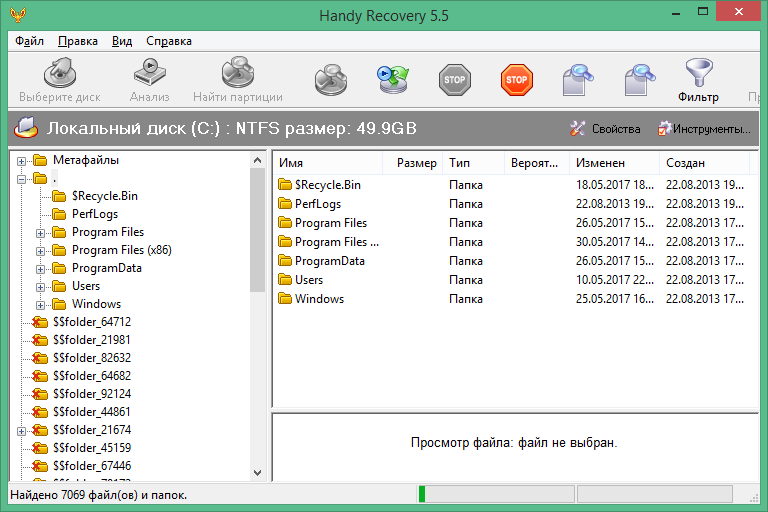Open the Вид menu
The height and width of the screenshot is (512, 768).
122,41
